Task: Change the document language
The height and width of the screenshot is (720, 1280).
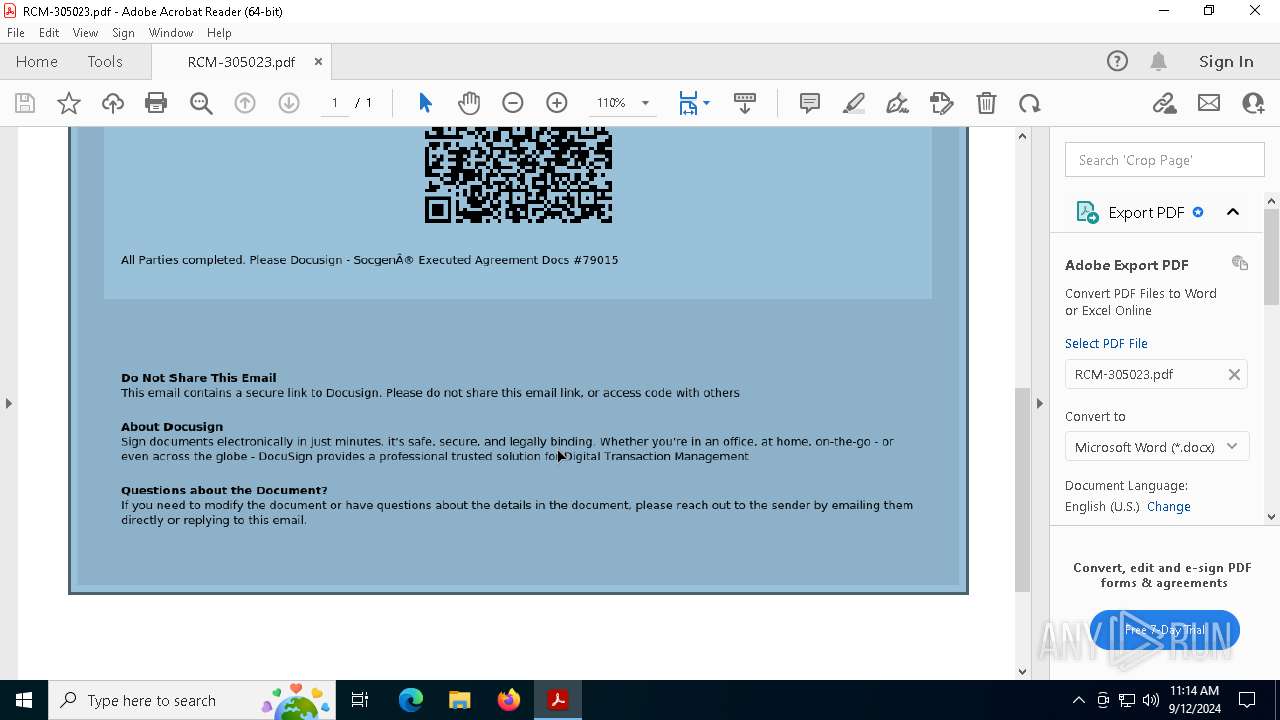Action: click(x=1169, y=506)
